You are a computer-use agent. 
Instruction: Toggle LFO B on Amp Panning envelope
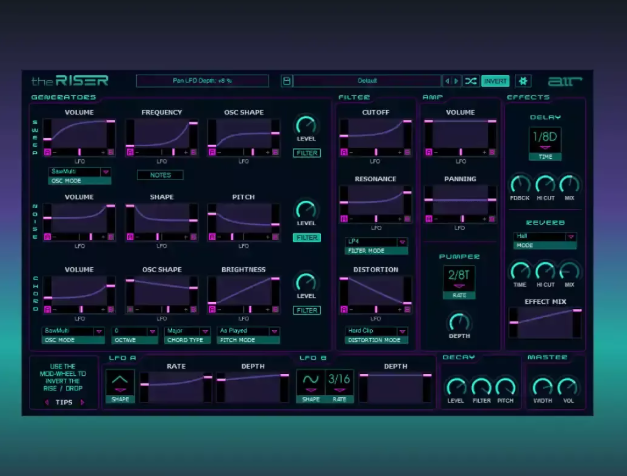coord(492,219)
